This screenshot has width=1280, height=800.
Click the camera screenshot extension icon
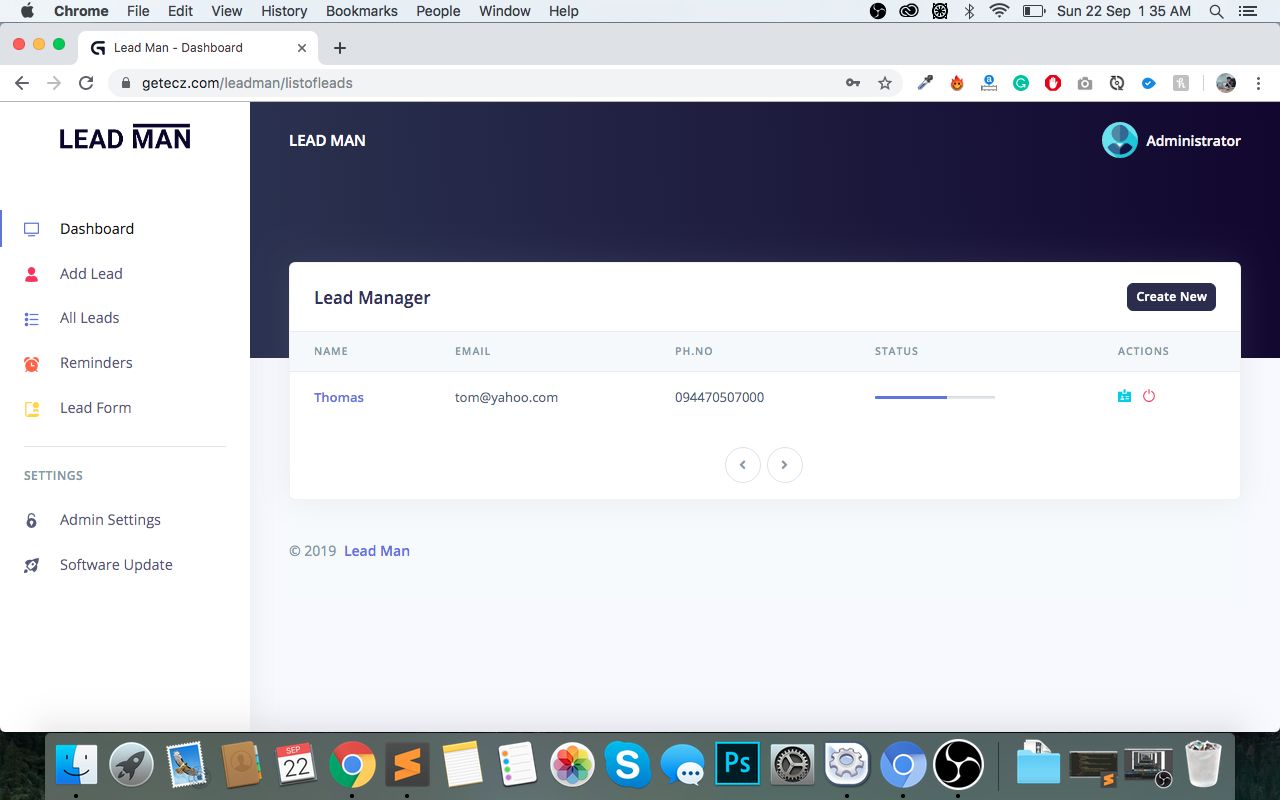coord(1085,83)
